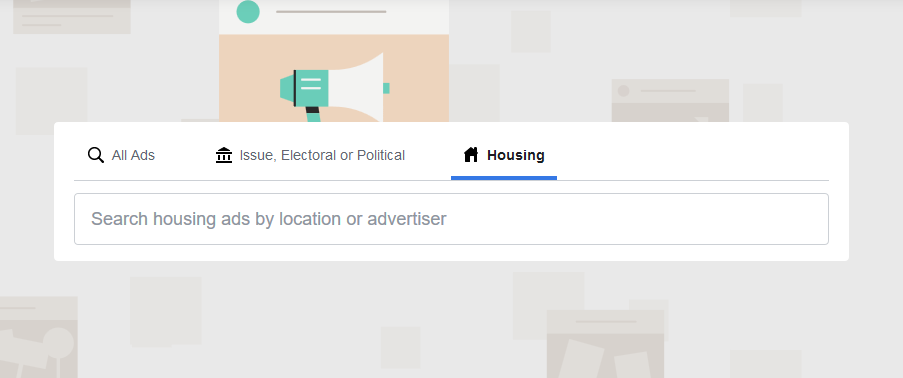The height and width of the screenshot is (378, 903).
Task: Click the faded ad card in the top-left background
Action: coord(72,17)
